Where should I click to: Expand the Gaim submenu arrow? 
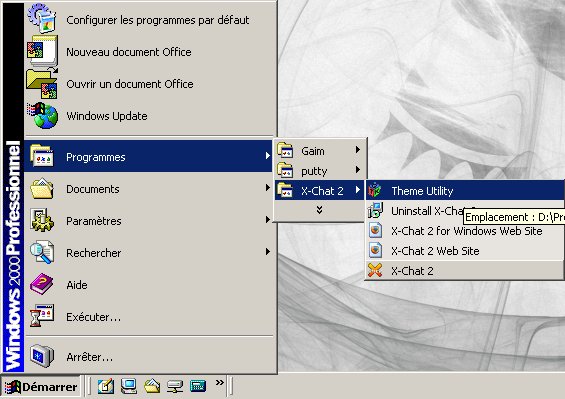[357, 149]
